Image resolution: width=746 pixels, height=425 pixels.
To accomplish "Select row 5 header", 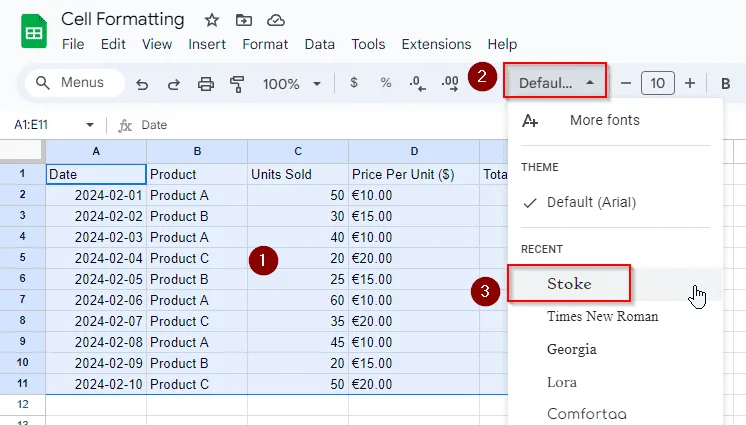I will click(x=22, y=258).
